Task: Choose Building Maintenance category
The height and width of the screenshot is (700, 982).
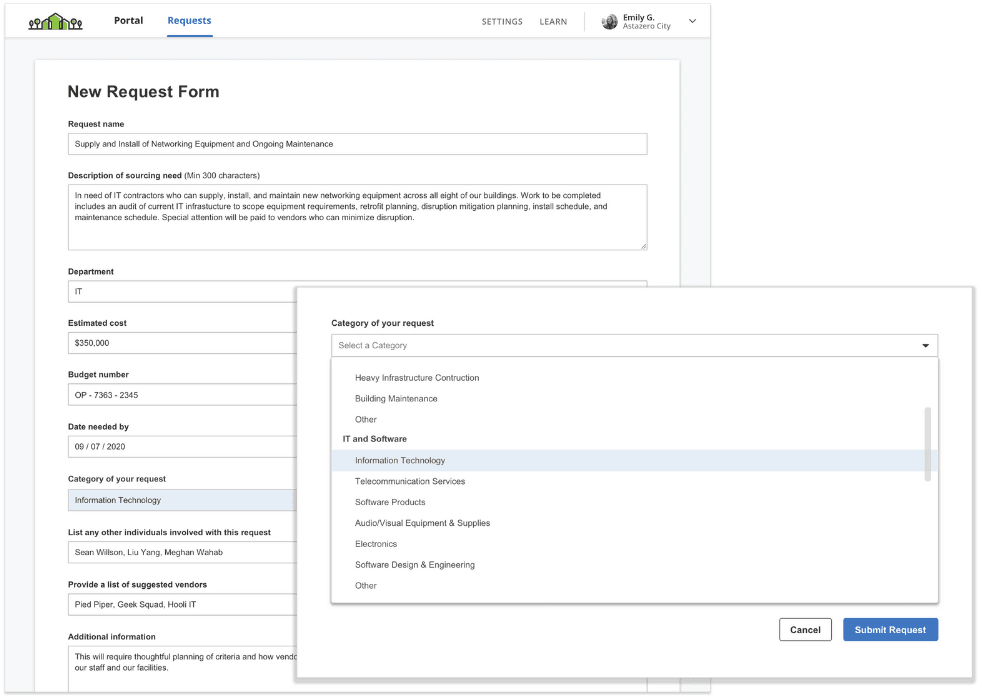Action: [x=396, y=399]
